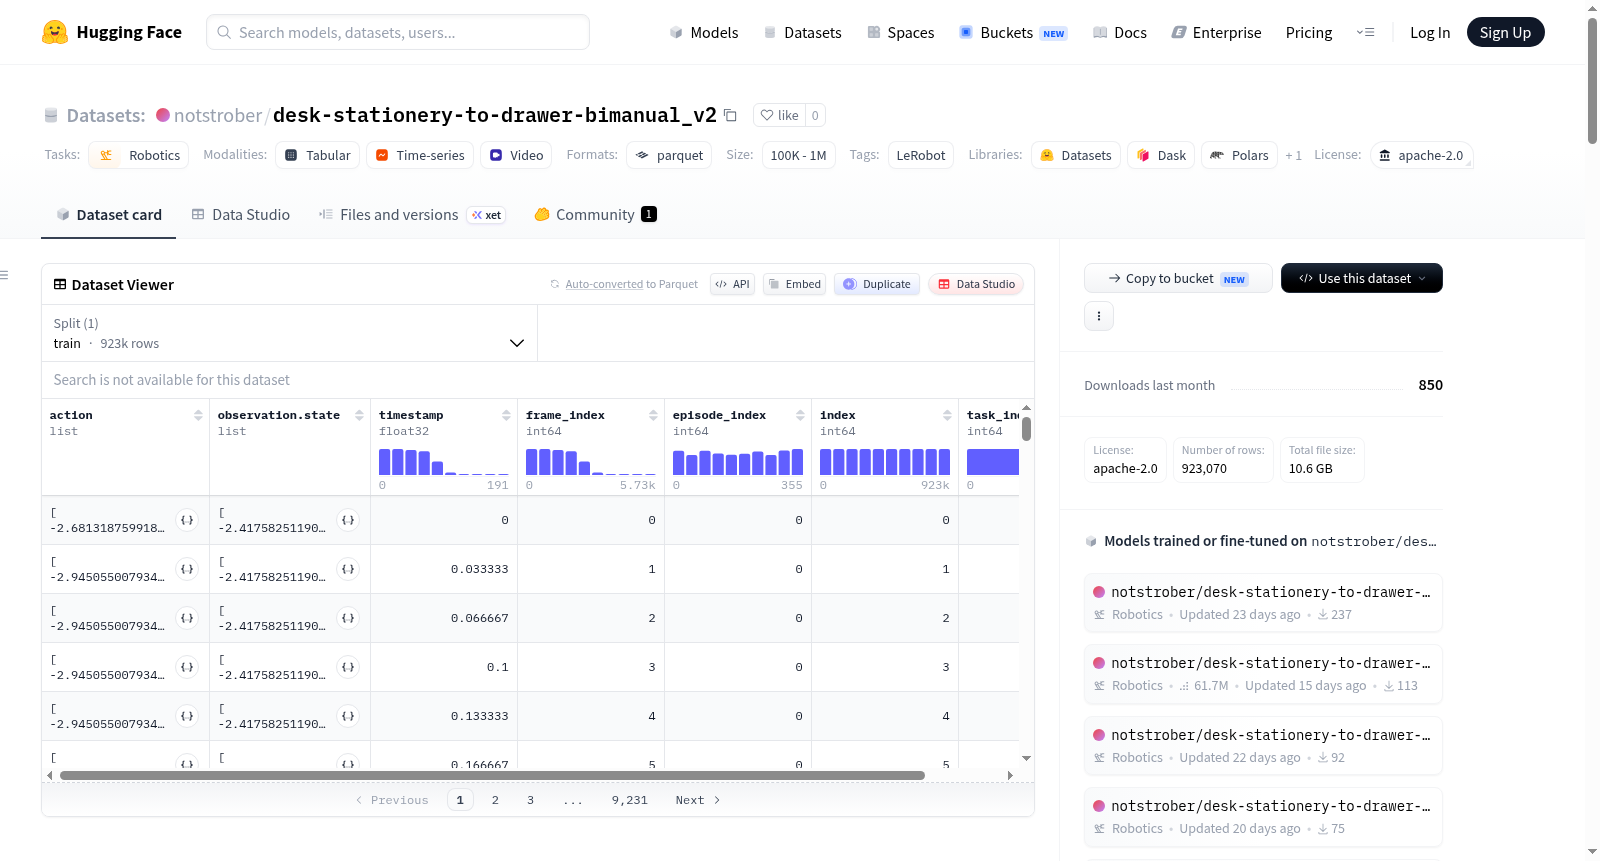This screenshot has width=1600, height=861.
Task: Select the Video modality tag
Action: pyautogui.click(x=516, y=155)
